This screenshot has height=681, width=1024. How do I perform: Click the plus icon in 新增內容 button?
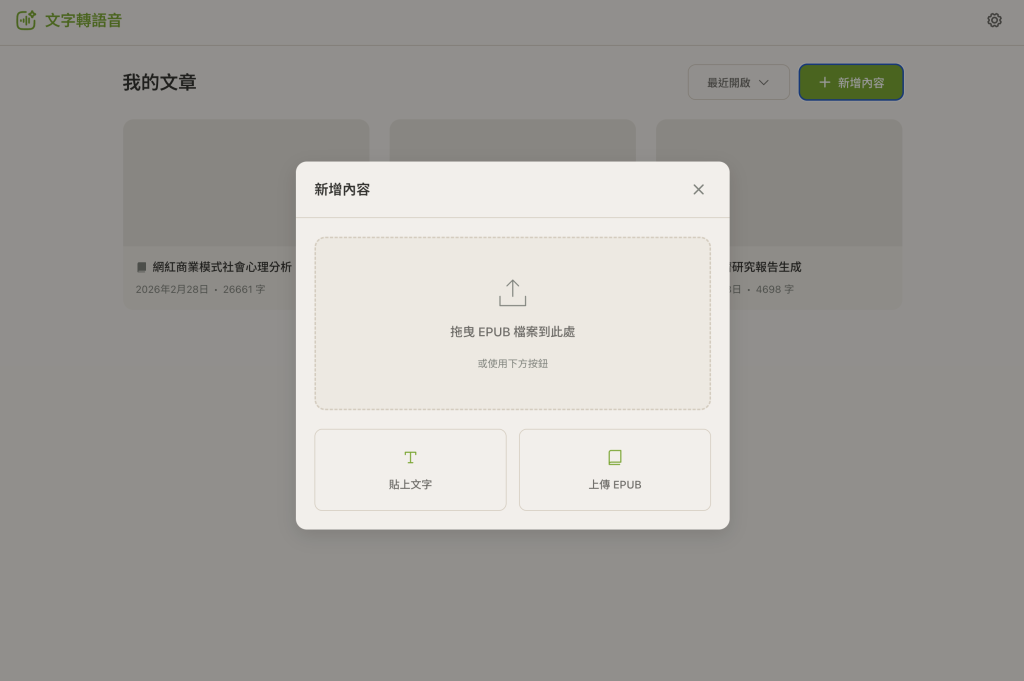pos(824,82)
